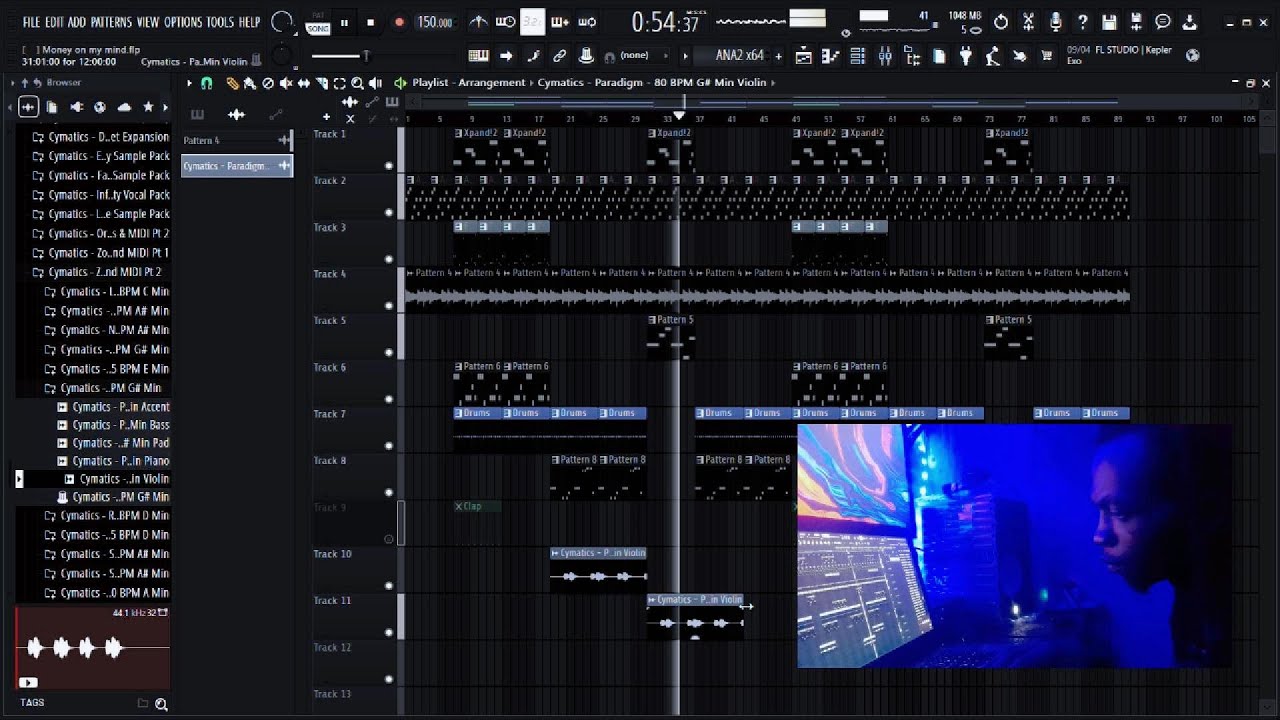Select Pattern 4 in the picker panel
This screenshot has width=1280, height=720.
click(237, 140)
